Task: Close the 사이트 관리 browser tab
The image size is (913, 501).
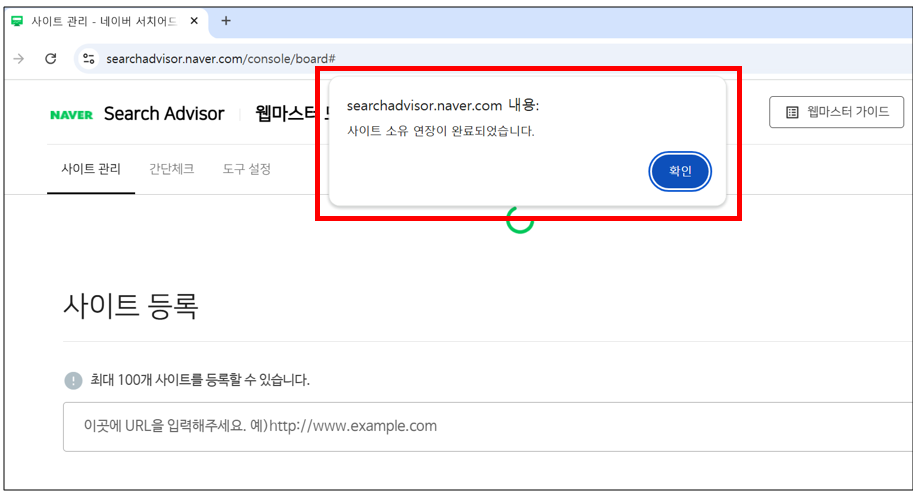Action: click(194, 21)
